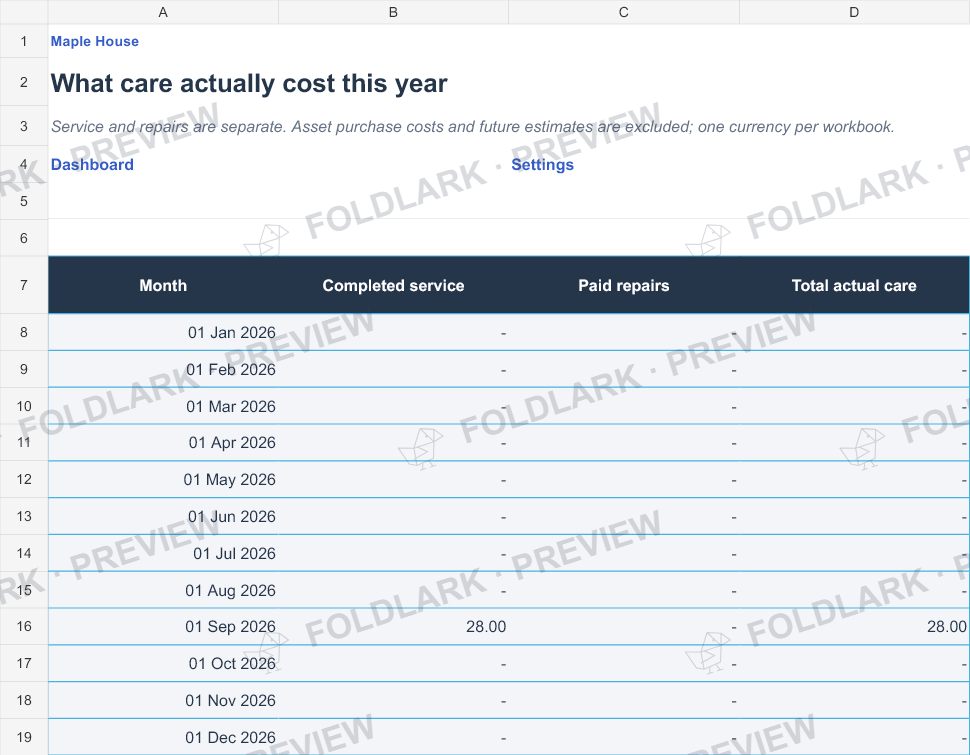Open the Settings link
The image size is (970, 755).
point(543,165)
